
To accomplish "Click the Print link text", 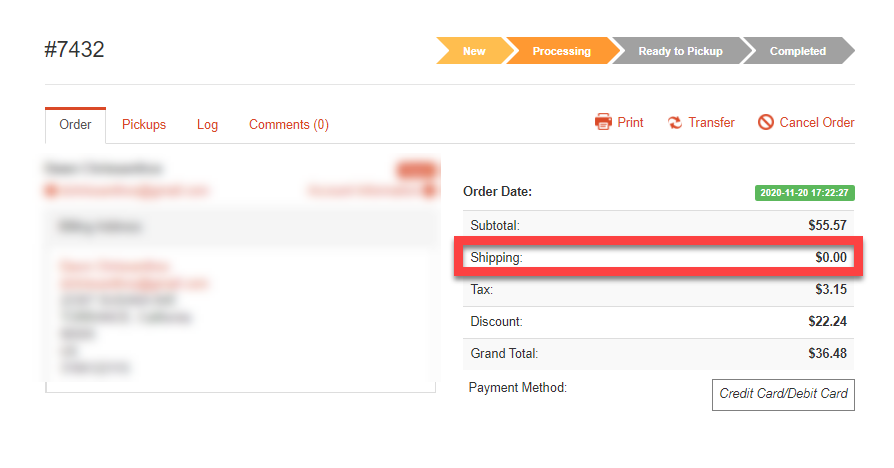I will (x=630, y=123).
